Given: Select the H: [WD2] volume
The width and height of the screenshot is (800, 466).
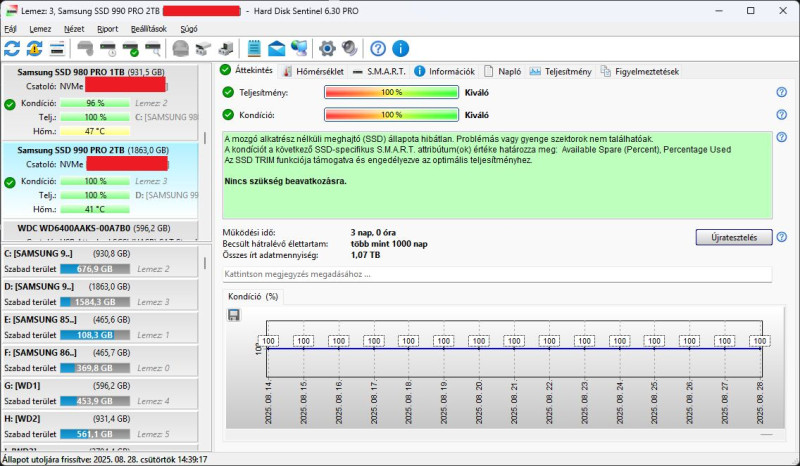Looking at the screenshot, I should [x=100, y=427].
